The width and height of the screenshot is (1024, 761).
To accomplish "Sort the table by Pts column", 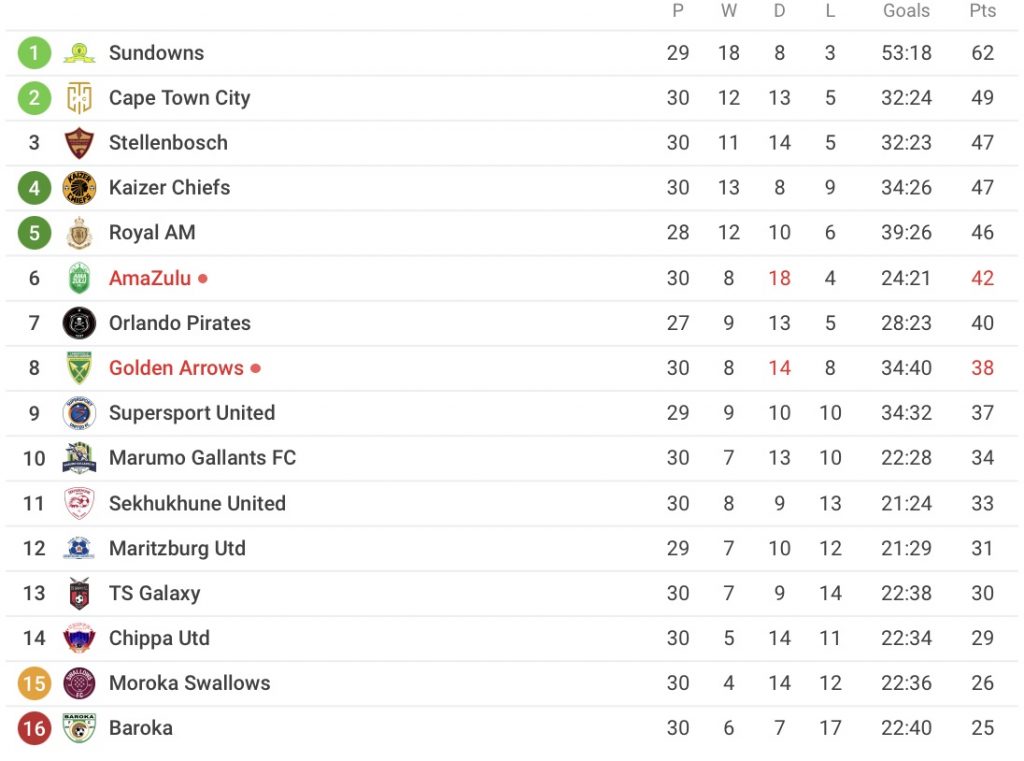I will pyautogui.click(x=982, y=11).
